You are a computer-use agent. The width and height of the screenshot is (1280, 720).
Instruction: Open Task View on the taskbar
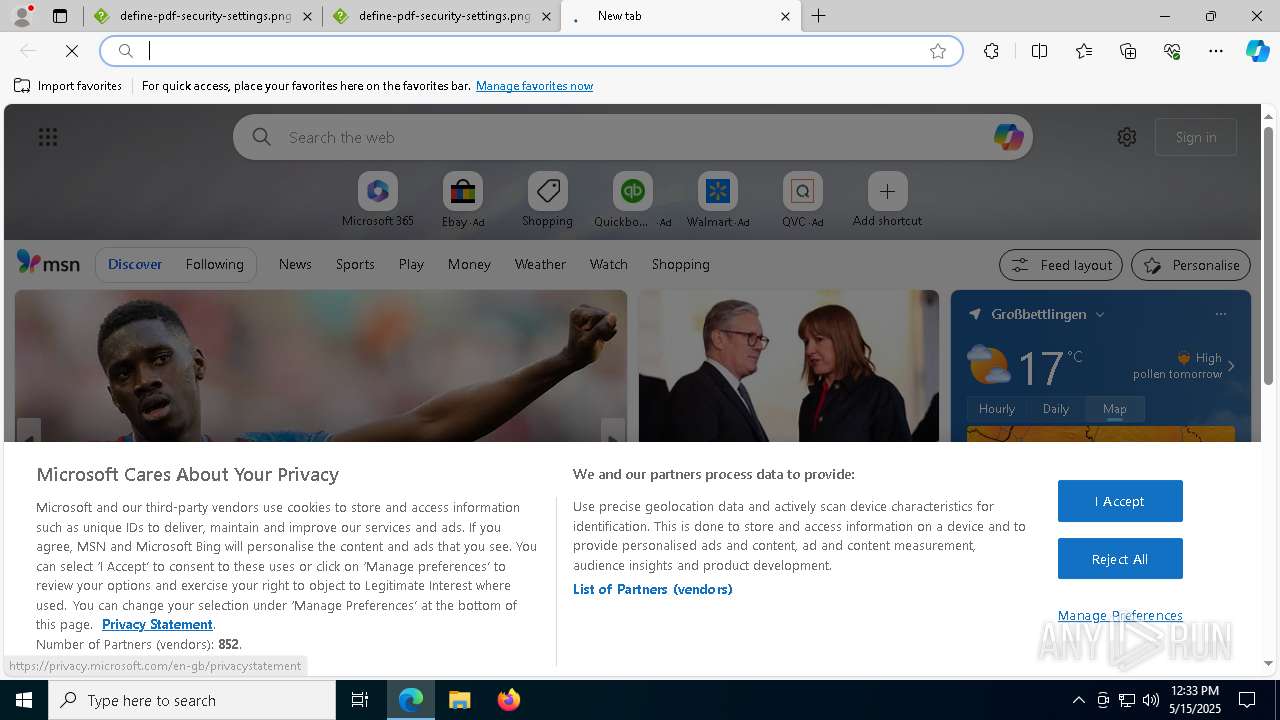(360, 700)
